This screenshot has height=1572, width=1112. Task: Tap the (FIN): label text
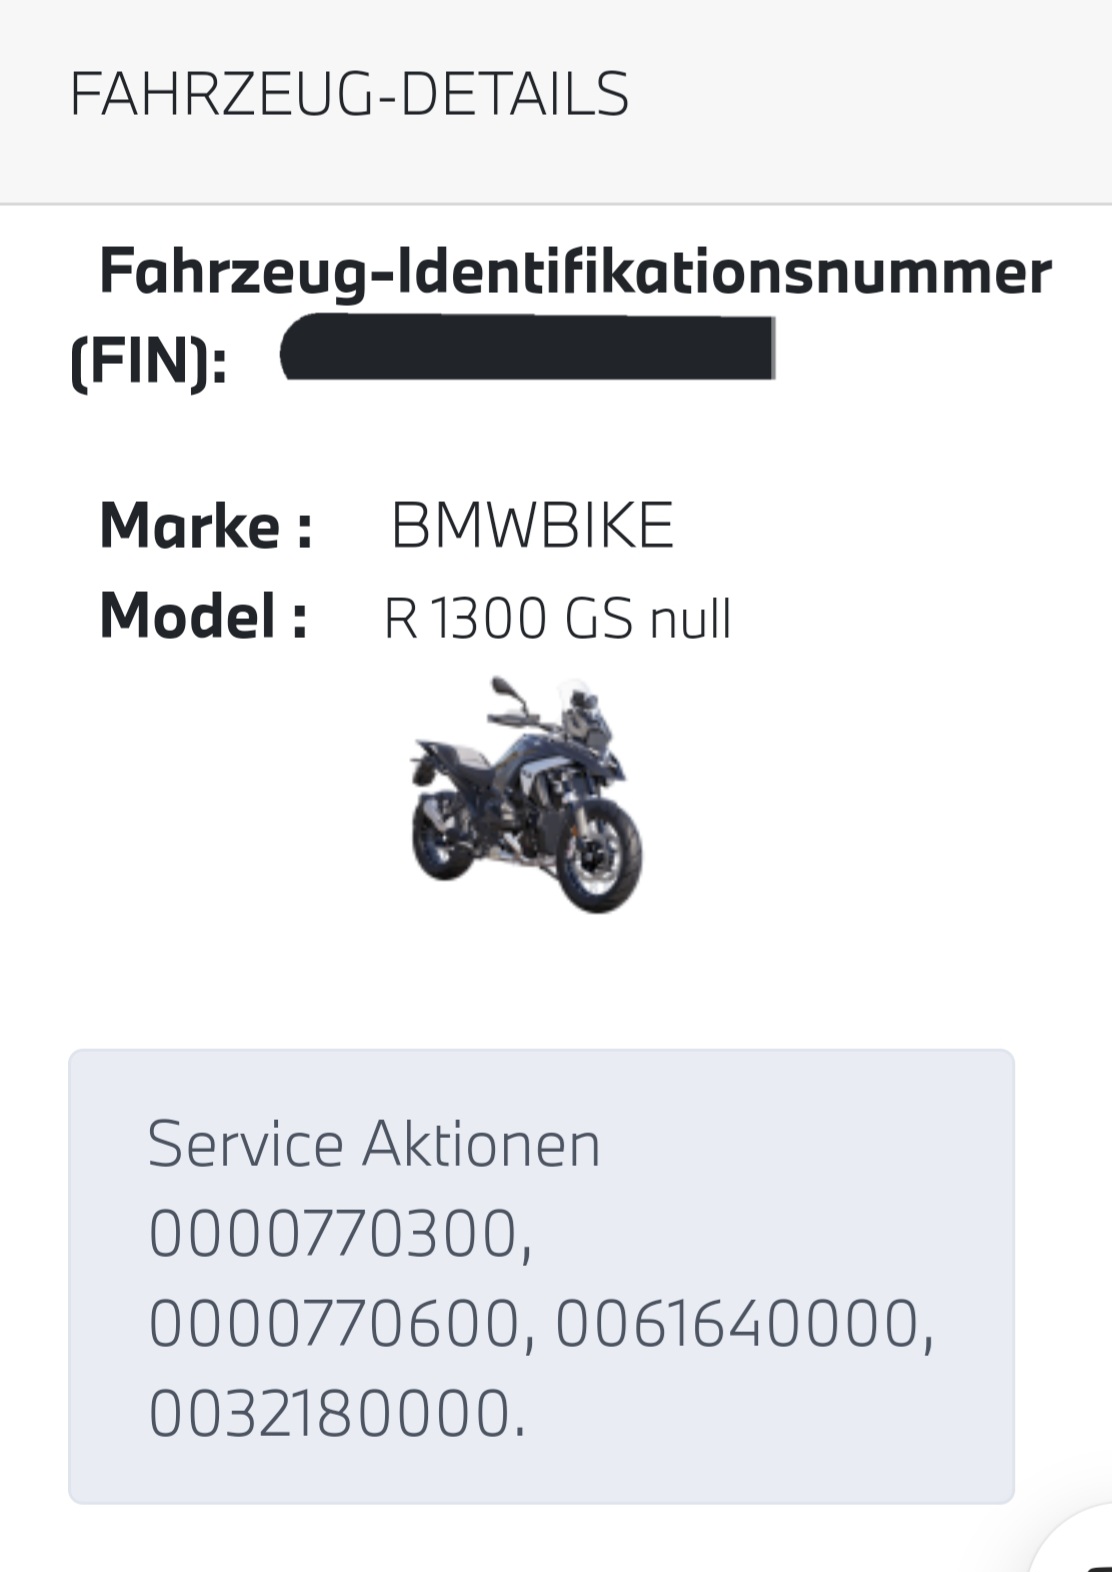149,360
